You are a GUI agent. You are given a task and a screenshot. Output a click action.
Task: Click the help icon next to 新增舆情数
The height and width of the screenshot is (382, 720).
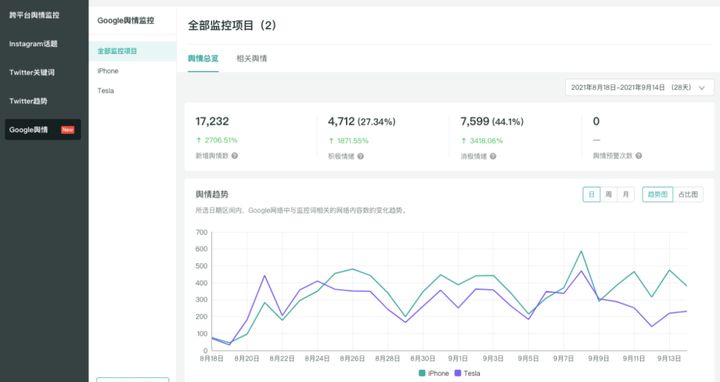235,156
